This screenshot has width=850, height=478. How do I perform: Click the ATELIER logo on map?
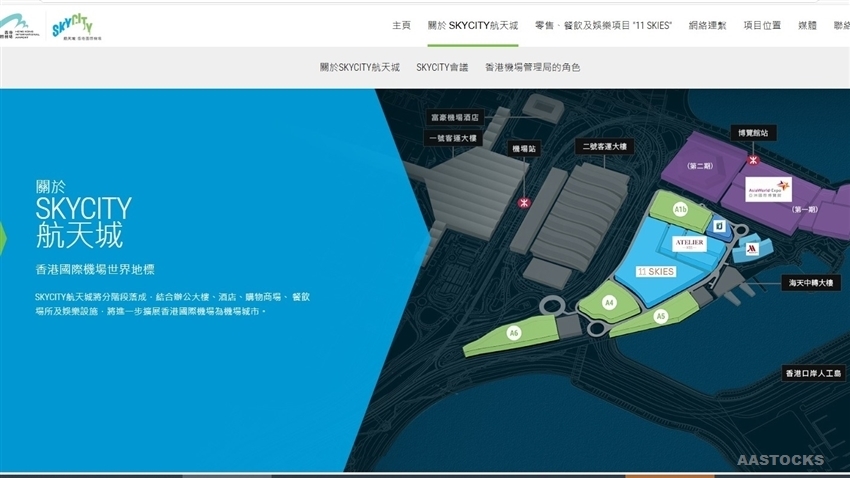(690, 244)
